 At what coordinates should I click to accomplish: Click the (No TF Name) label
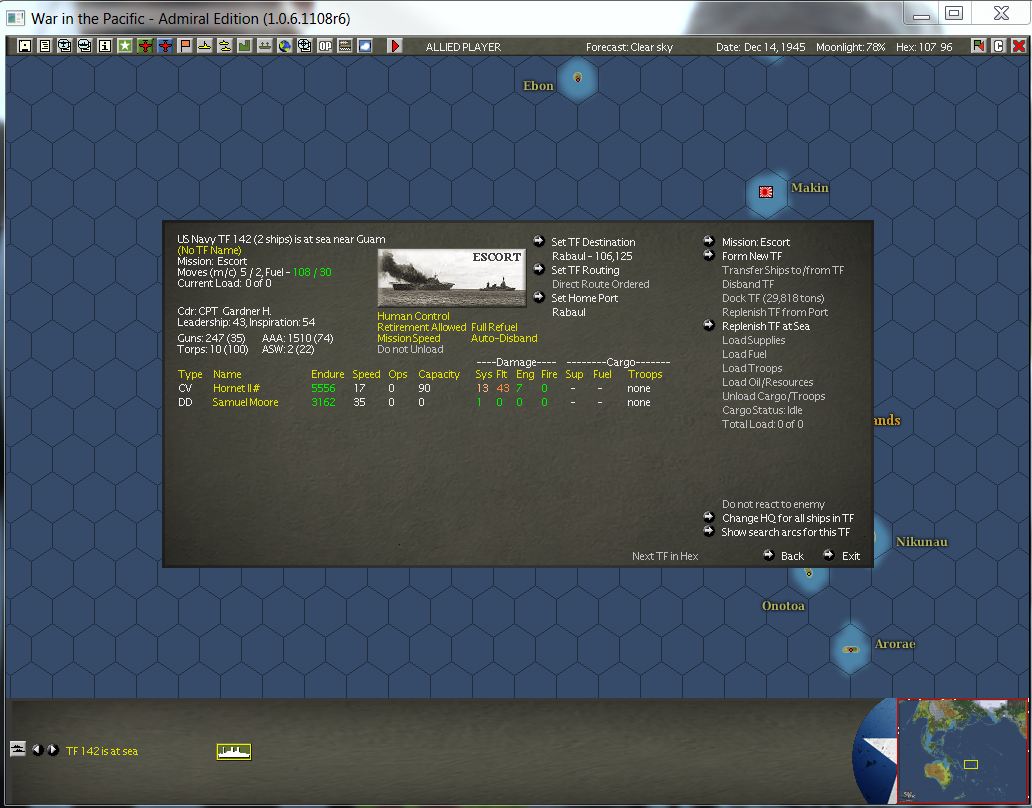pos(209,250)
